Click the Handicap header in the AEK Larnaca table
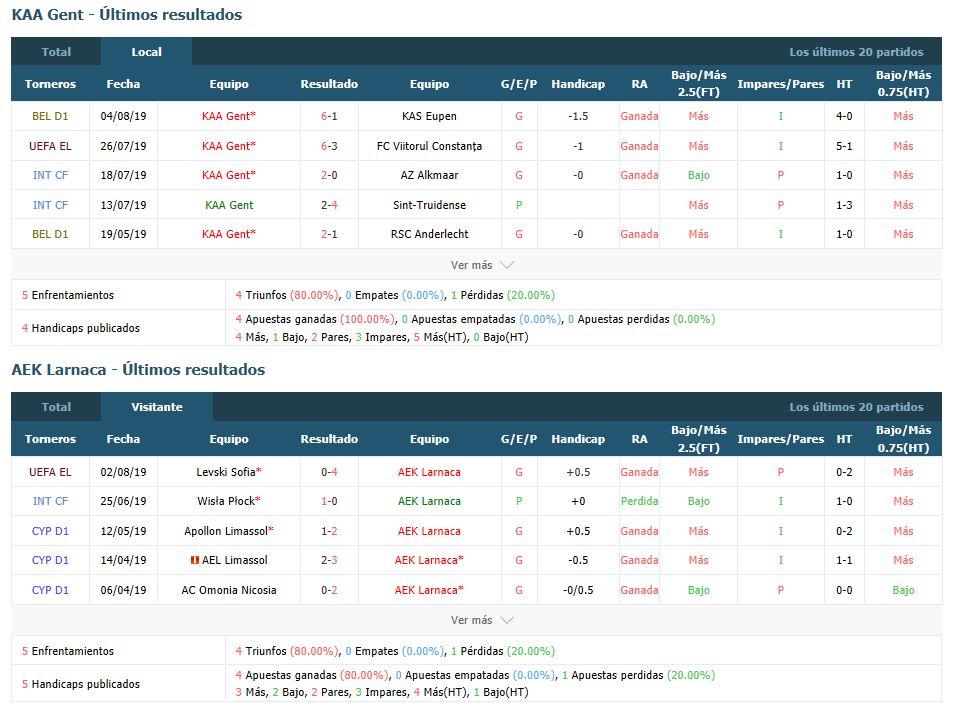Image resolution: width=960 pixels, height=716 pixels. (x=578, y=439)
